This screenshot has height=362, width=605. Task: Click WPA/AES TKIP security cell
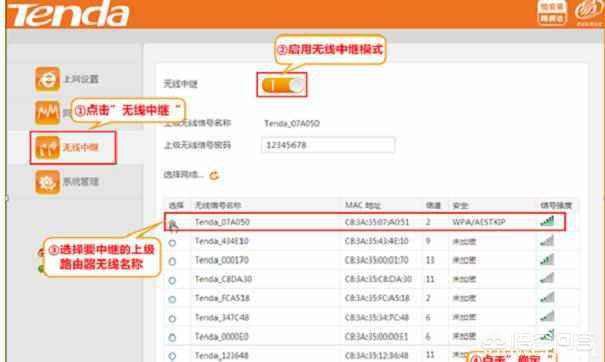(479, 222)
